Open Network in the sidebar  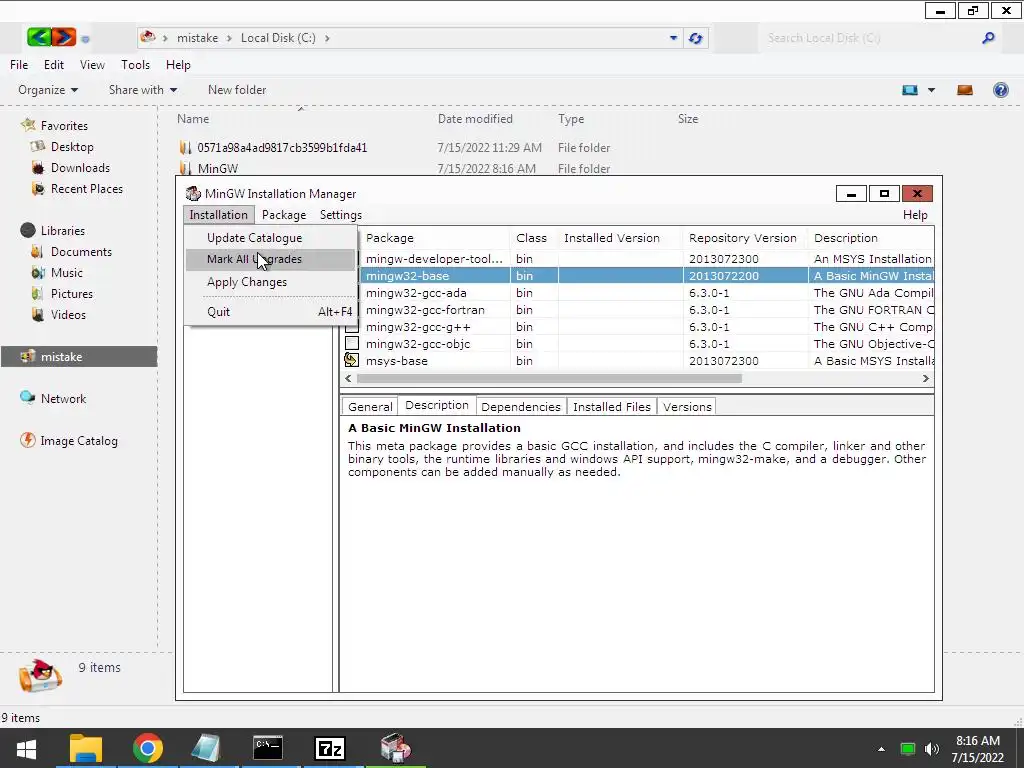pyautogui.click(x=63, y=398)
